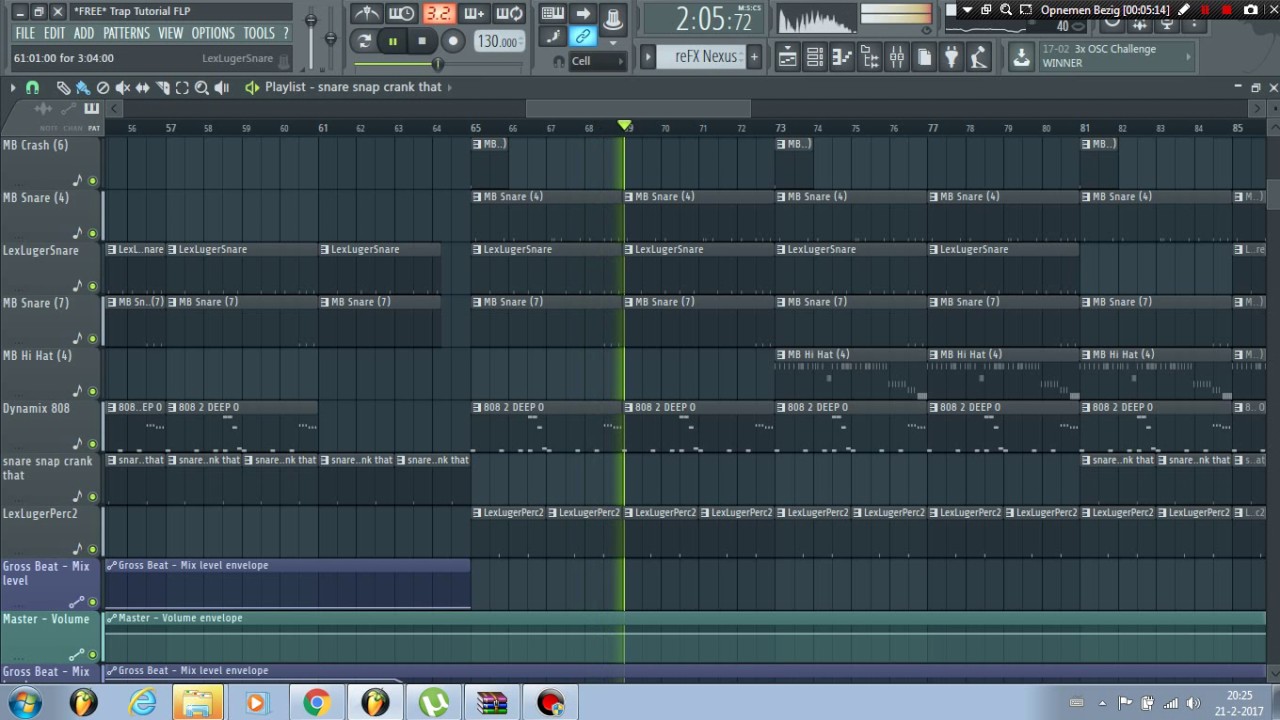
Task: Mute the MB Hi Hat (4) track
Action: tap(93, 391)
